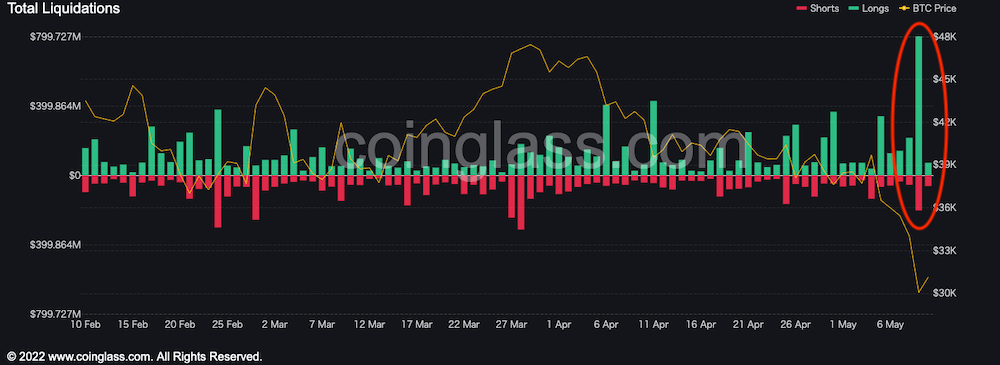
Task: Click the 22 Mar date label
Action: [463, 325]
